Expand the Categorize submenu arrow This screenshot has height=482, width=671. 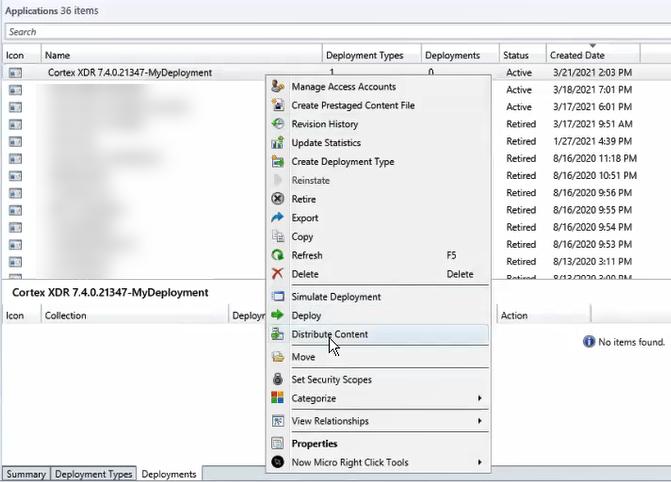480,398
